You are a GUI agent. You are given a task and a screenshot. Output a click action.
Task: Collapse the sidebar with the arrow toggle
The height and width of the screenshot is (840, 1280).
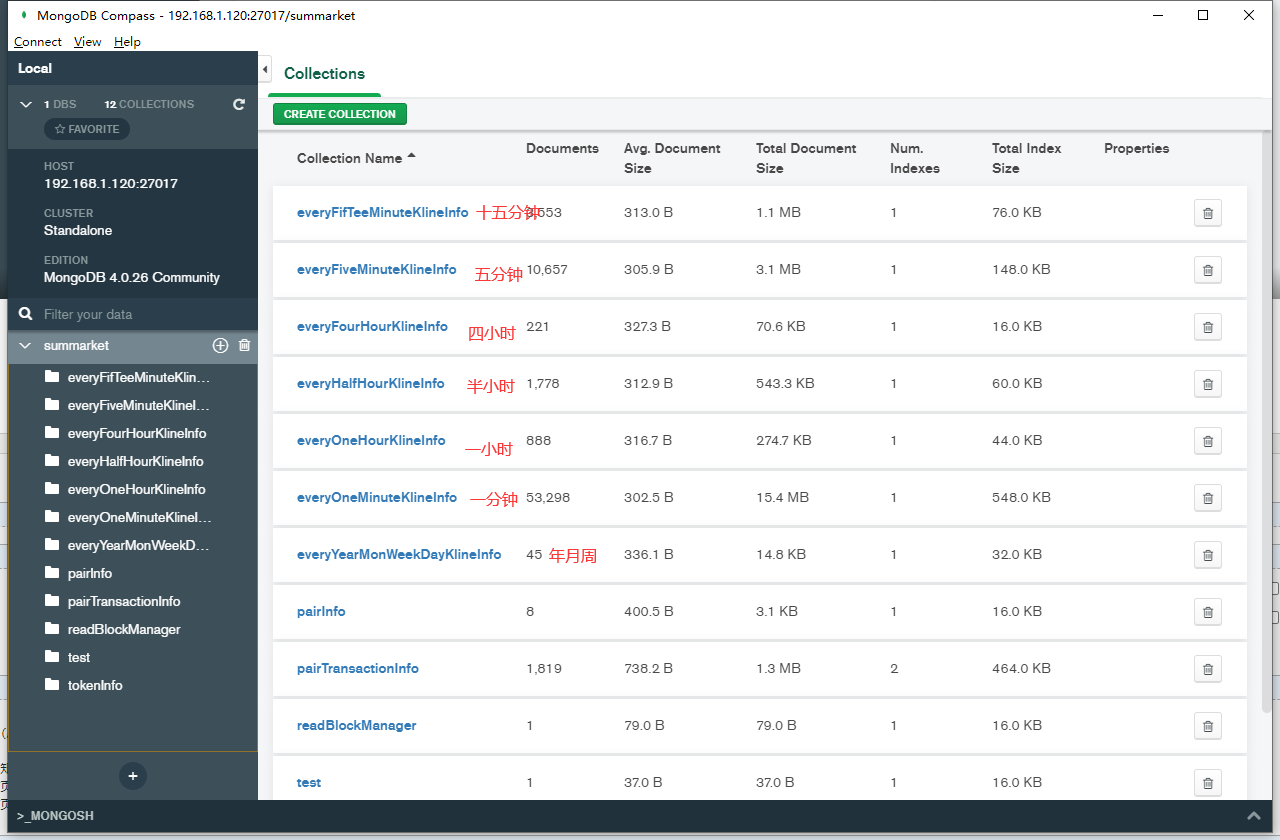(x=265, y=69)
